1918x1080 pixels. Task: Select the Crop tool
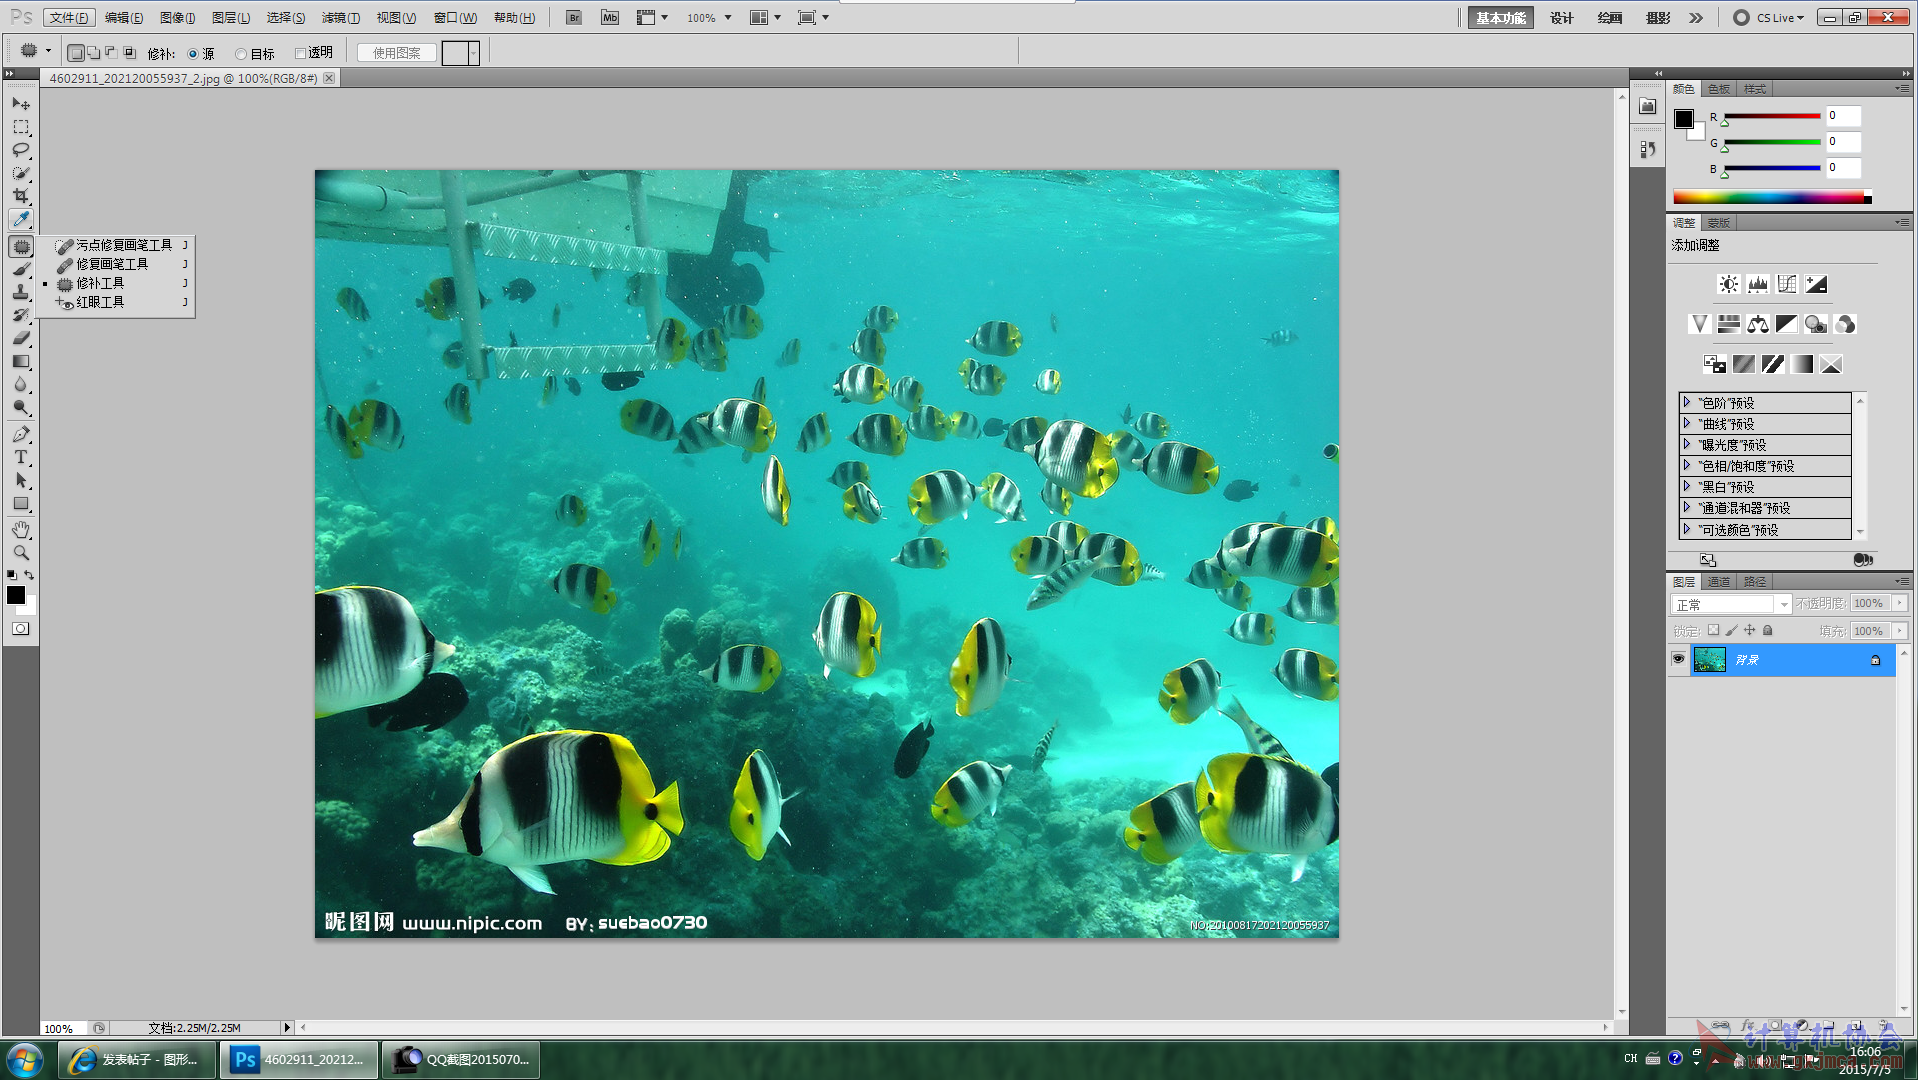(21, 196)
